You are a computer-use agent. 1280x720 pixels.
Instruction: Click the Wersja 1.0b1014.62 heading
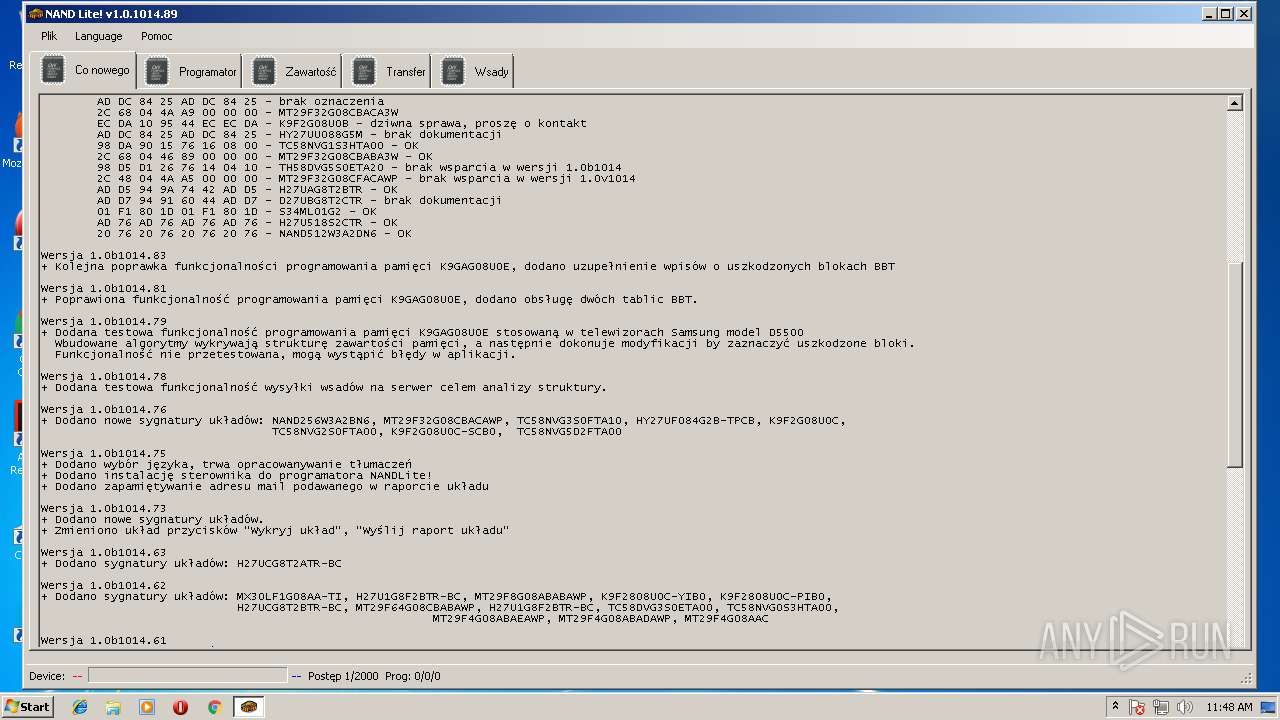pos(104,586)
